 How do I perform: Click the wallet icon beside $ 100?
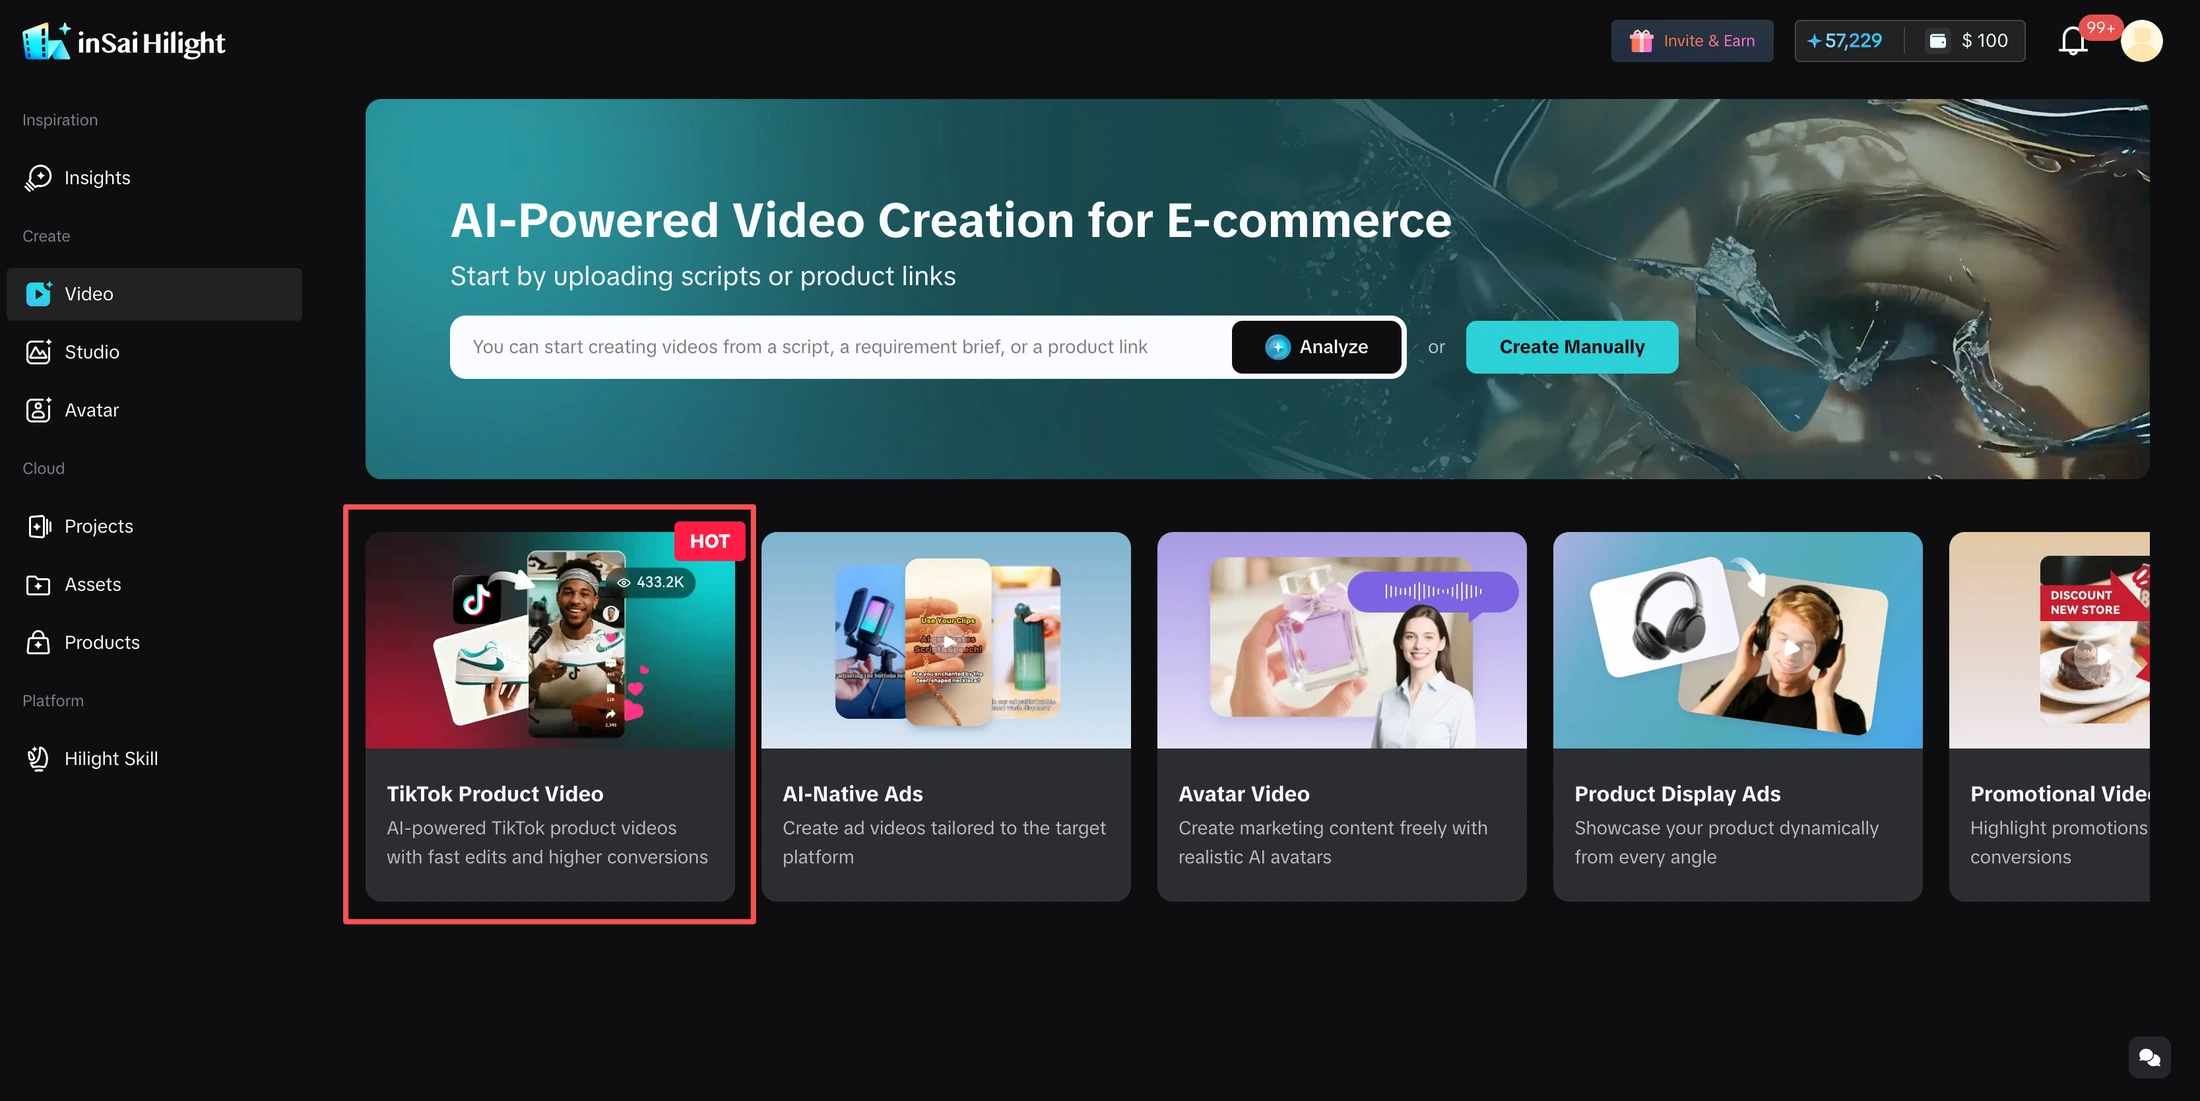point(1938,41)
